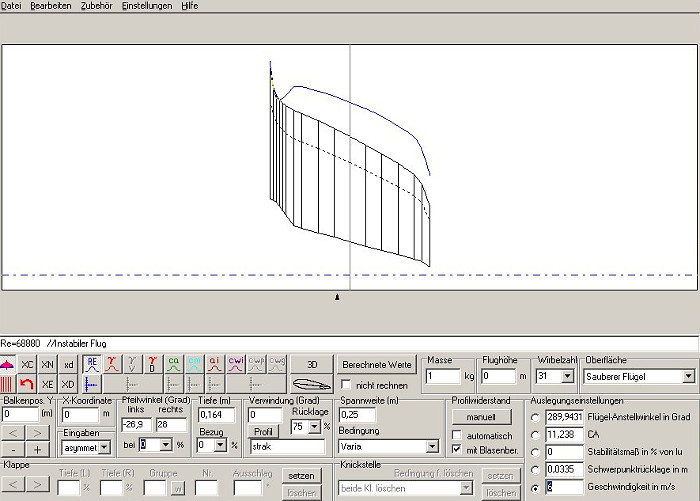Select the RE distribution curve icon
This screenshot has width=700, height=501.
tap(91, 364)
